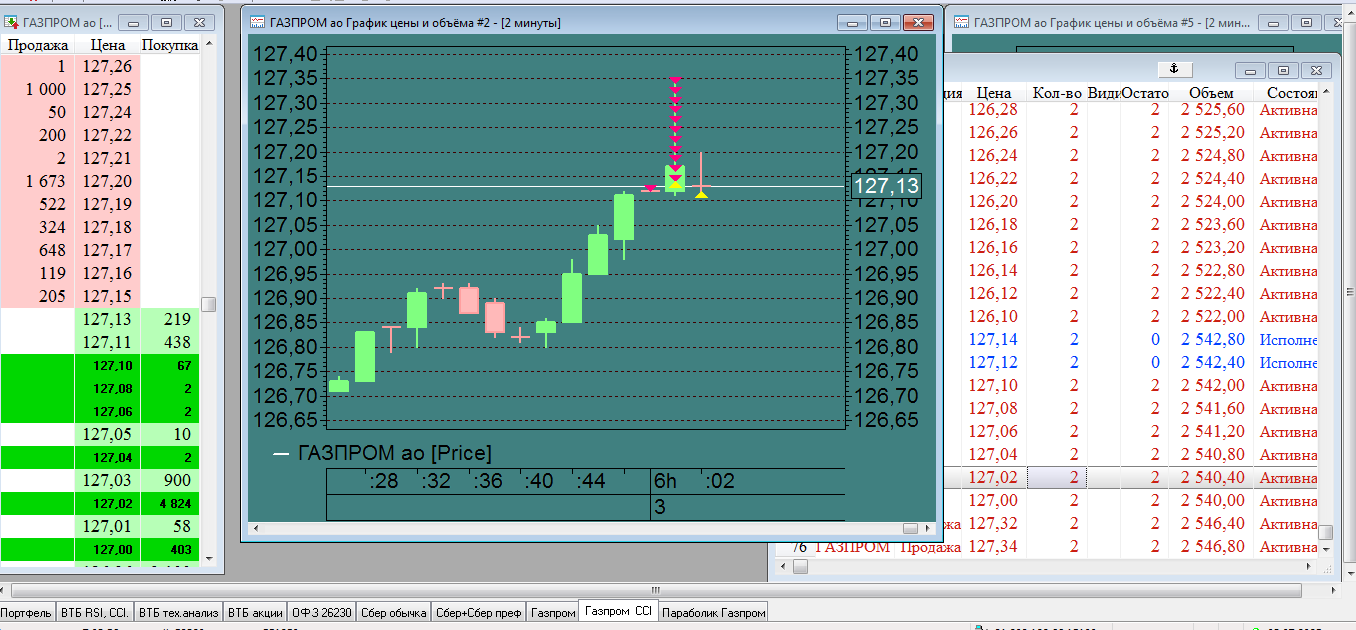Image resolution: width=1356 pixels, height=630 pixels.
Task: Click the chart #5 window title icon
Action: [x=960, y=22]
